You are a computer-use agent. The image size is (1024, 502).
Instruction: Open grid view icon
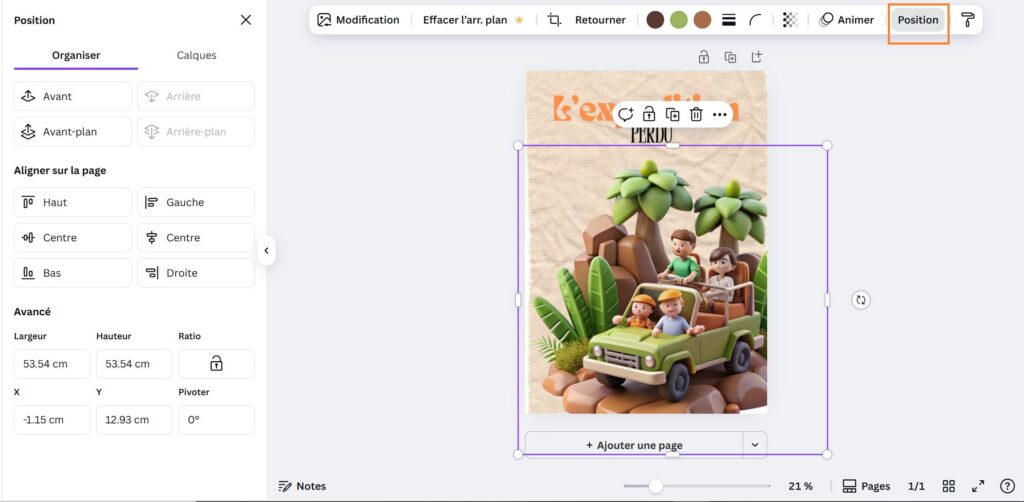pyautogui.click(x=948, y=486)
